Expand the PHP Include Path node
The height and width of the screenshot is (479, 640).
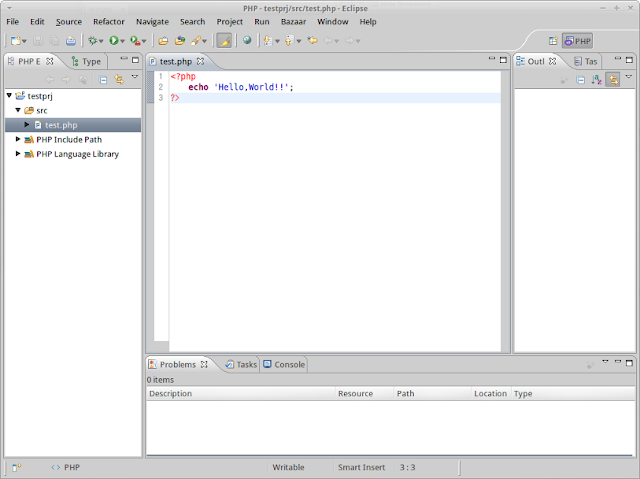point(18,139)
